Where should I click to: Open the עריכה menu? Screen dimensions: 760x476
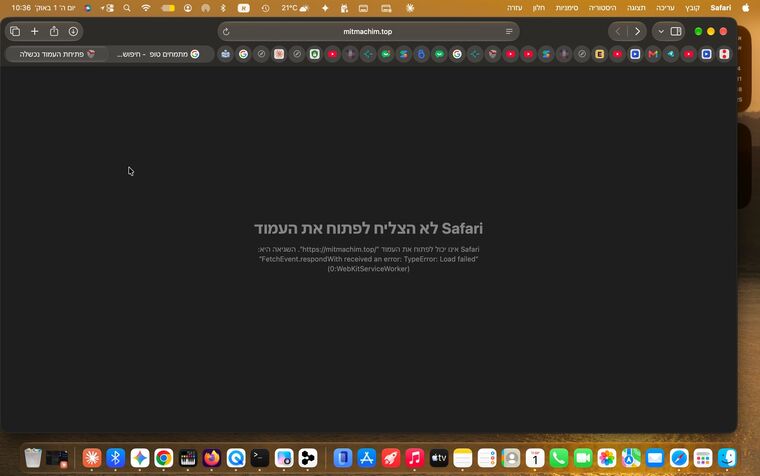[665, 8]
